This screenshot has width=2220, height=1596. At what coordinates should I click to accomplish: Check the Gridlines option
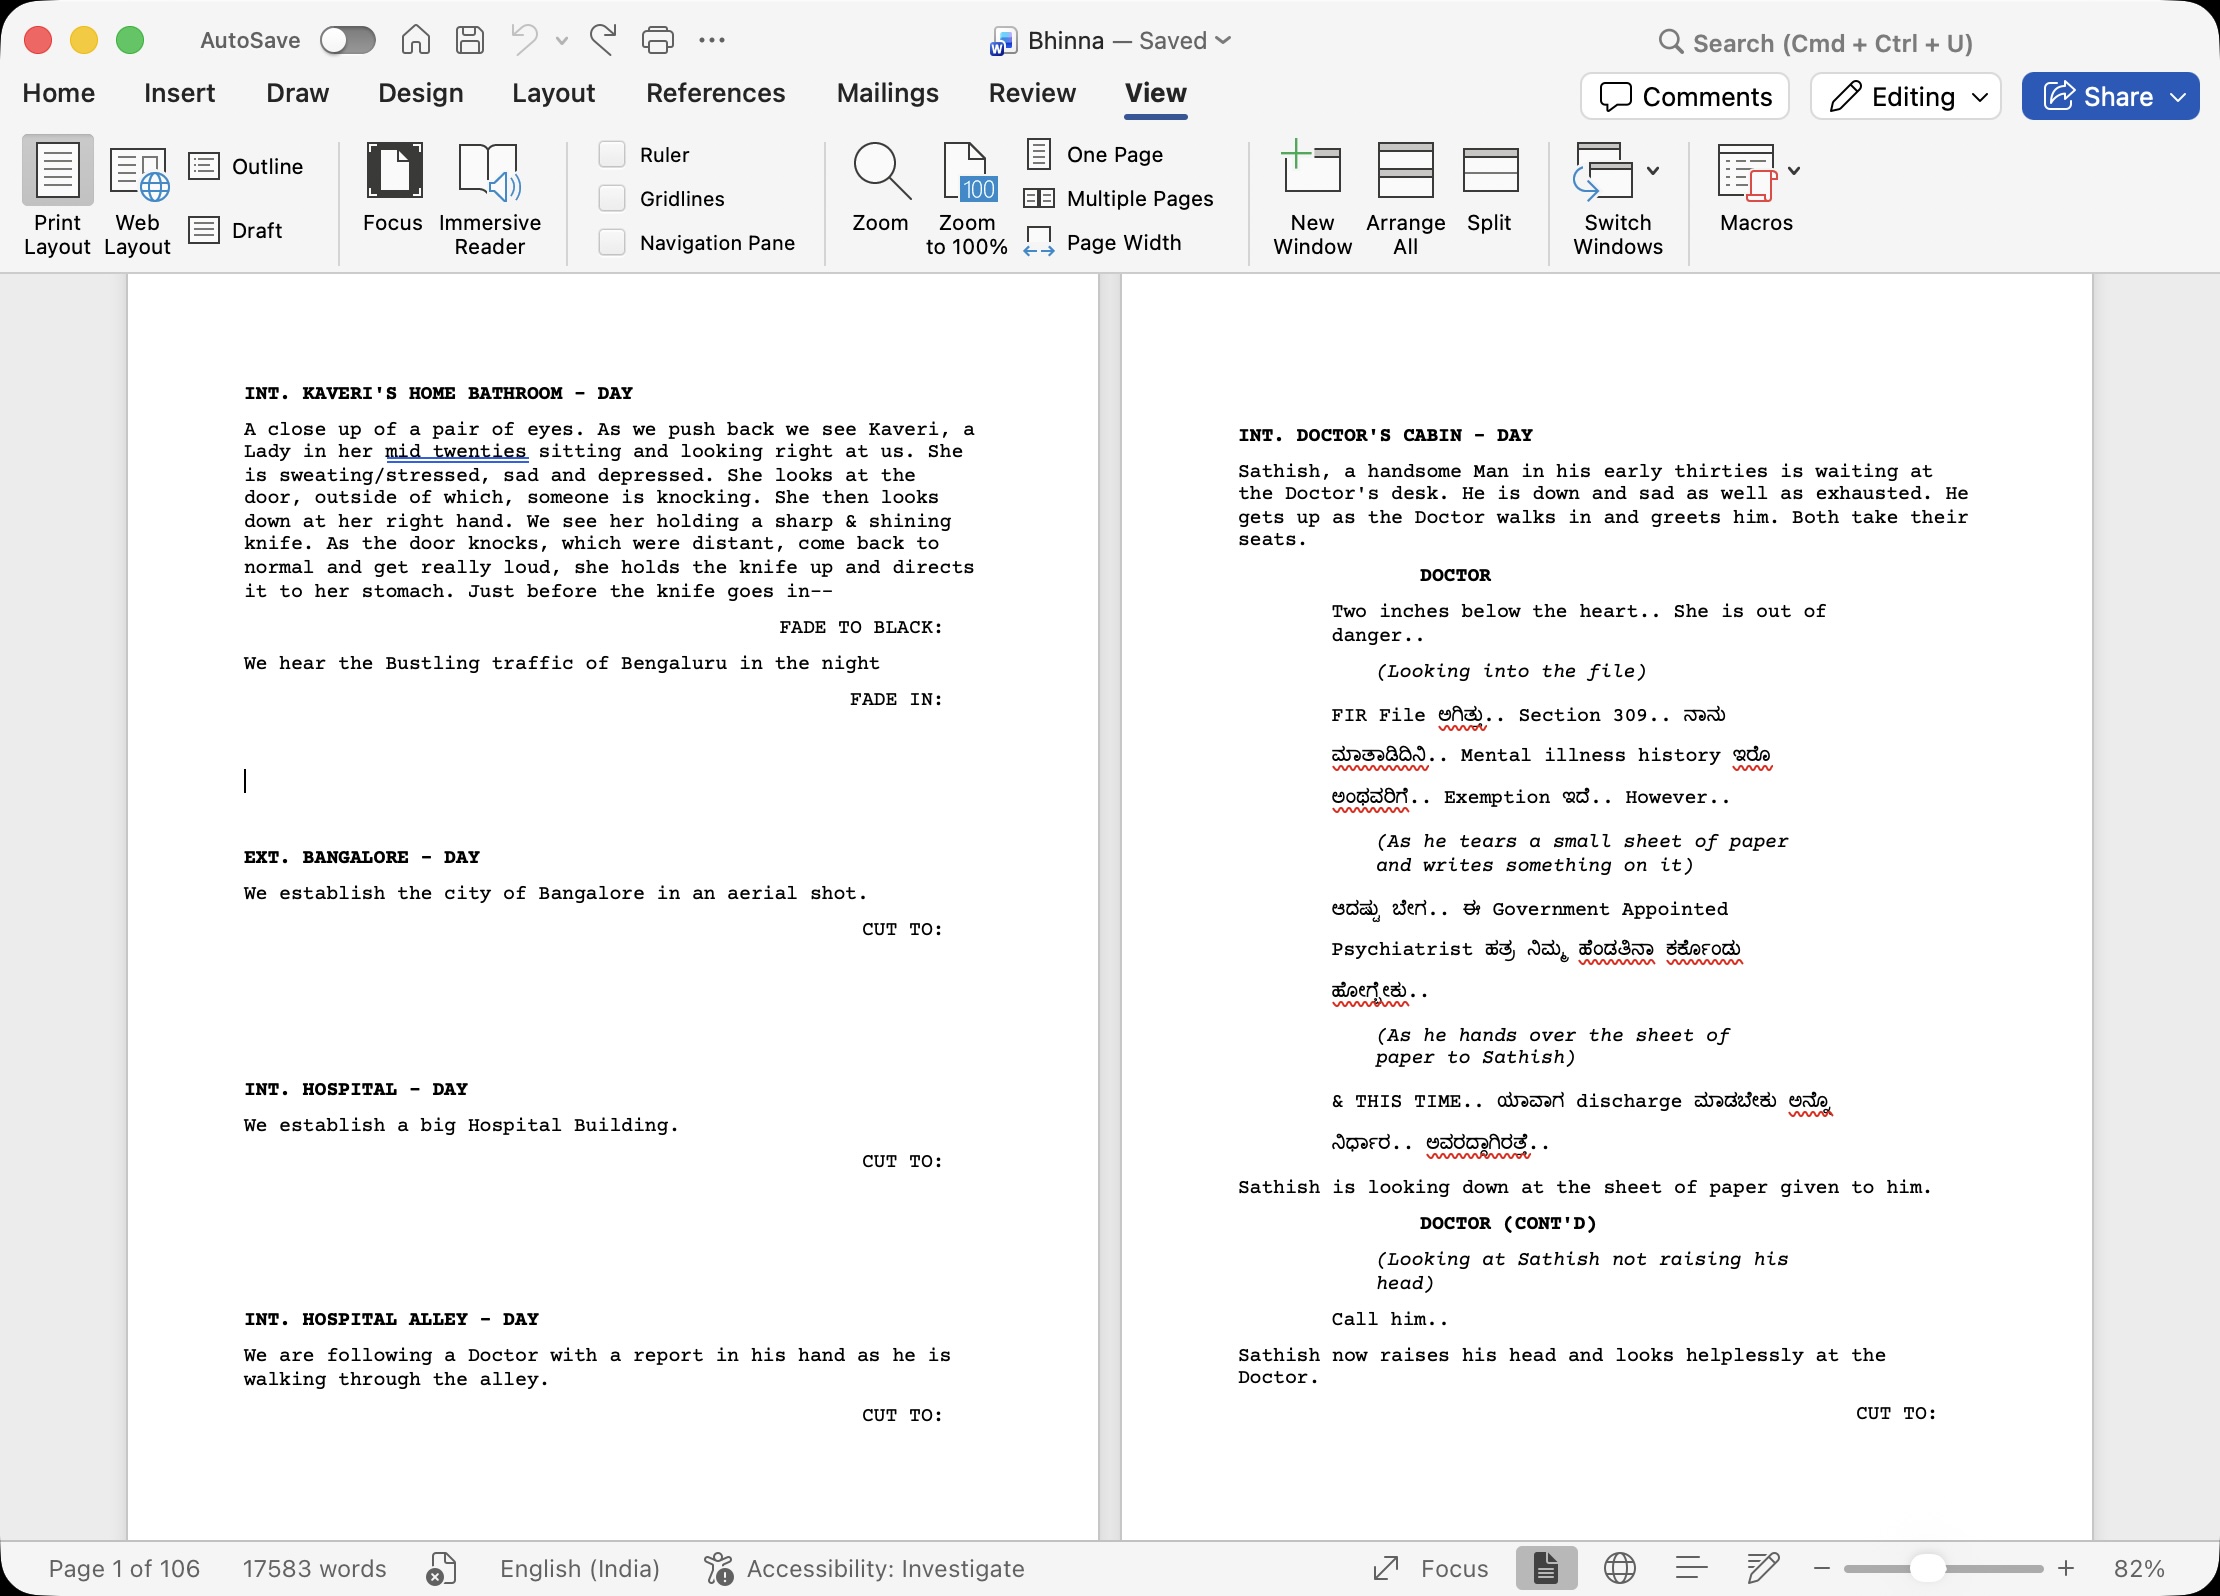(x=612, y=198)
